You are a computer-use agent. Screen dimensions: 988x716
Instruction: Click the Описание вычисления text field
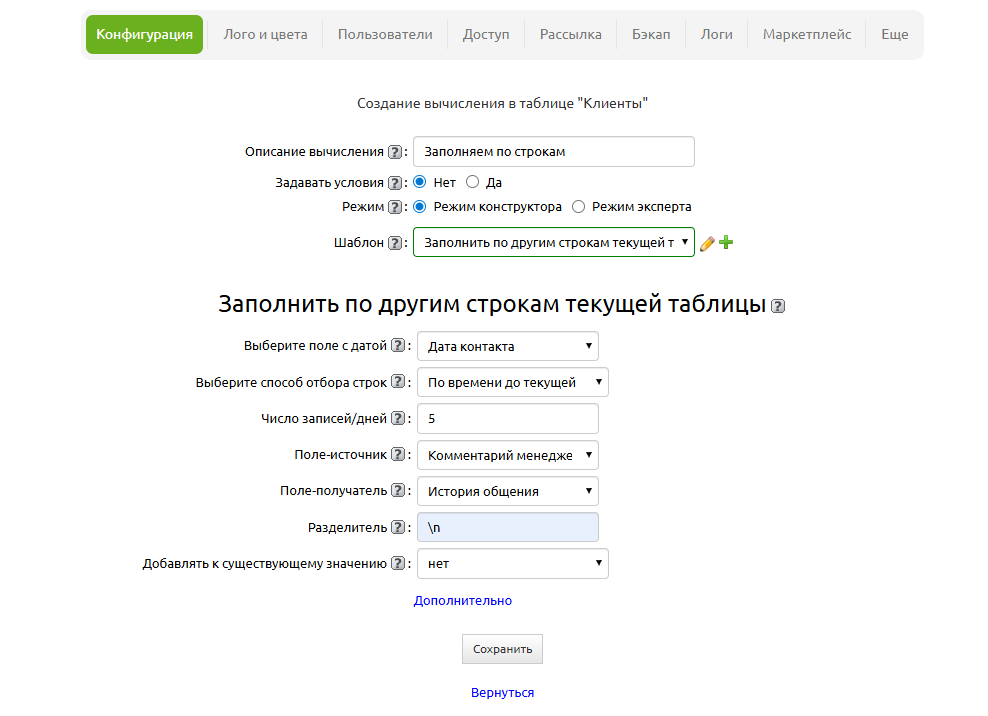coord(554,152)
